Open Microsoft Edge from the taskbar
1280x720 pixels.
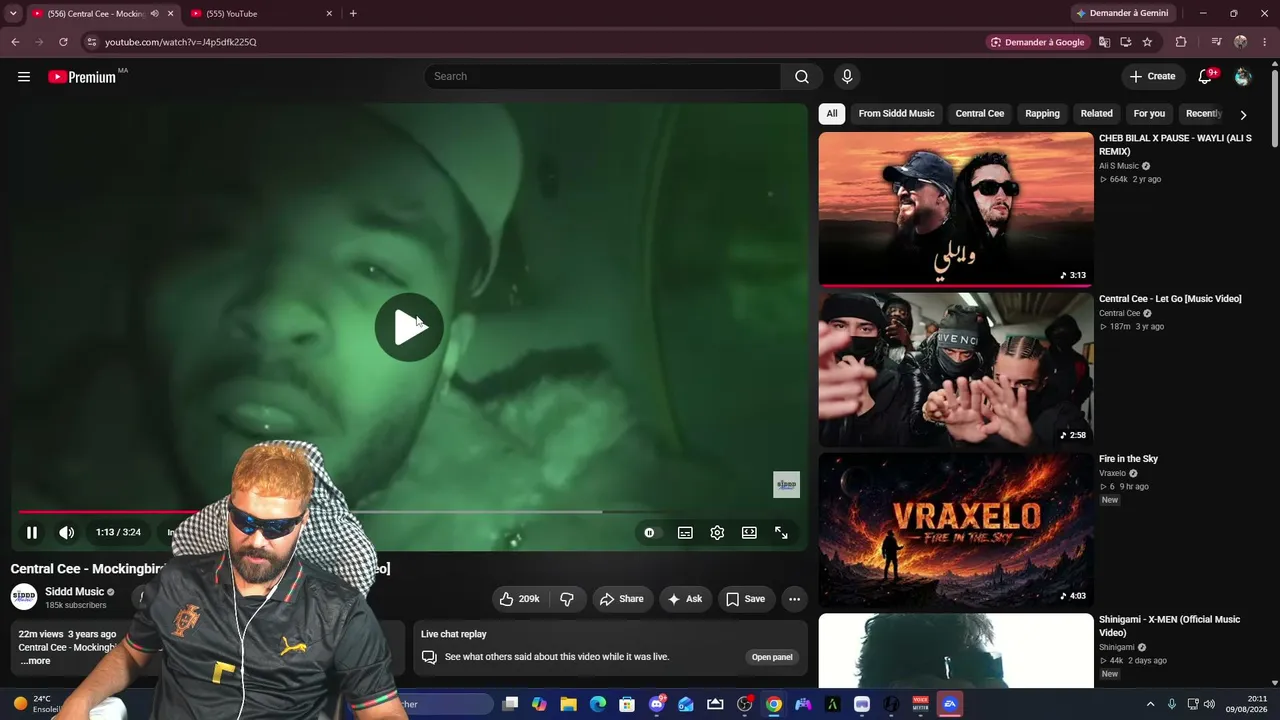598,704
